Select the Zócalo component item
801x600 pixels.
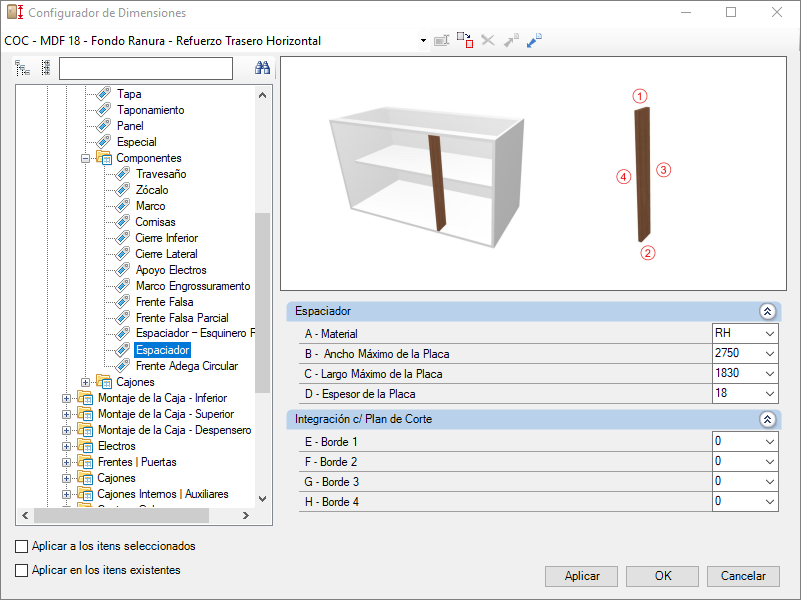152,190
